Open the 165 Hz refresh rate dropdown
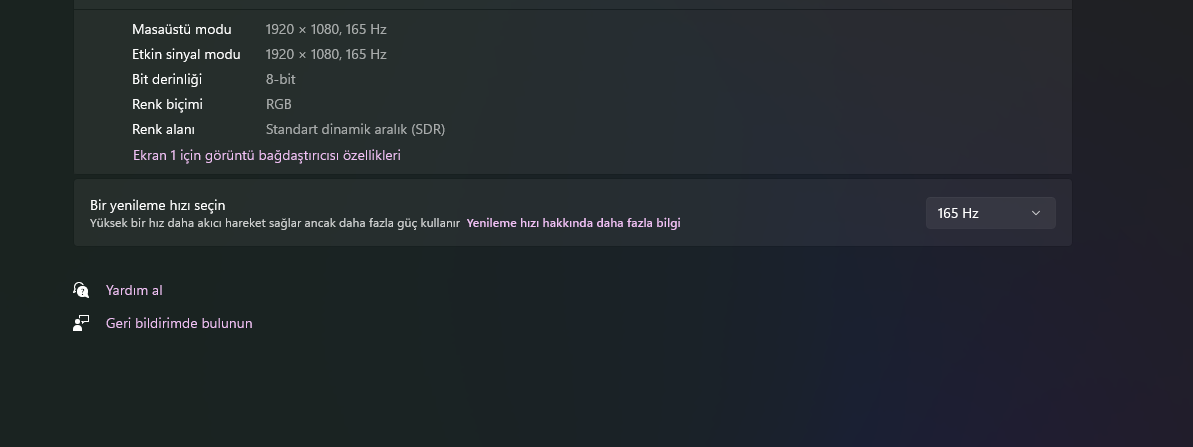Image resolution: width=1193 pixels, height=447 pixels. tap(989, 213)
